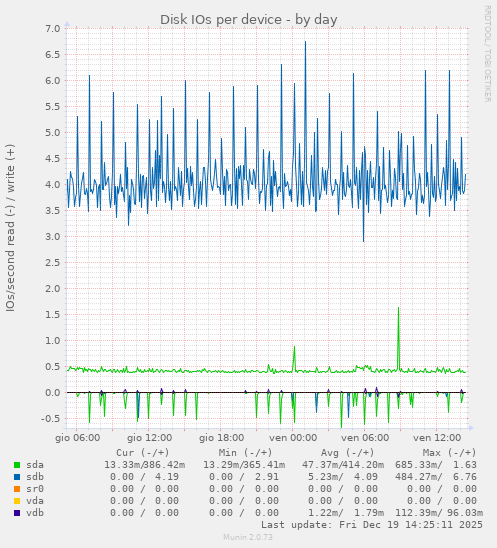Screen dimensions: 497x548
Task: Click the y-axis title 'IOs/second read (-) / write (+)'
Action: [x=10, y=228]
